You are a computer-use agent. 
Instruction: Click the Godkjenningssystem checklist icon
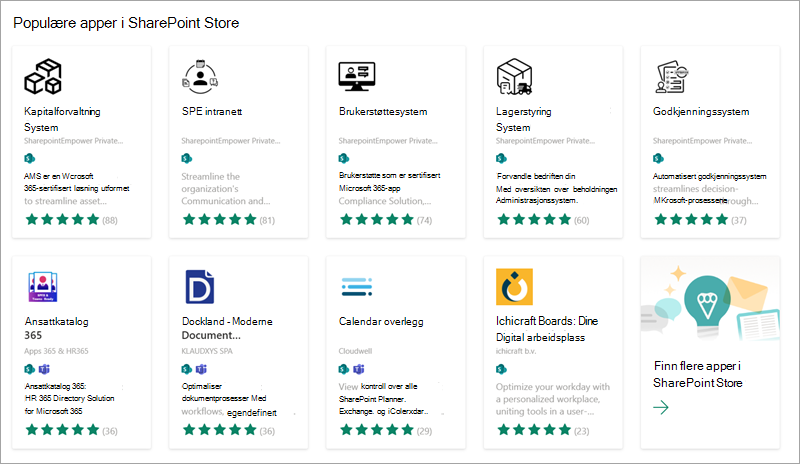[671, 77]
